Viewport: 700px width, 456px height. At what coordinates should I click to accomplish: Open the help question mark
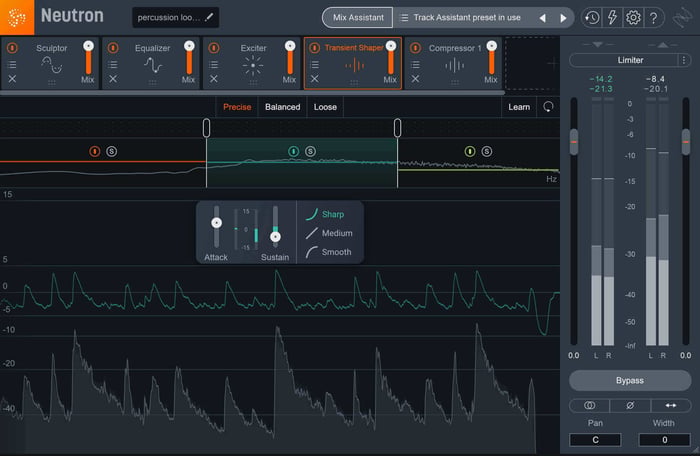653,18
